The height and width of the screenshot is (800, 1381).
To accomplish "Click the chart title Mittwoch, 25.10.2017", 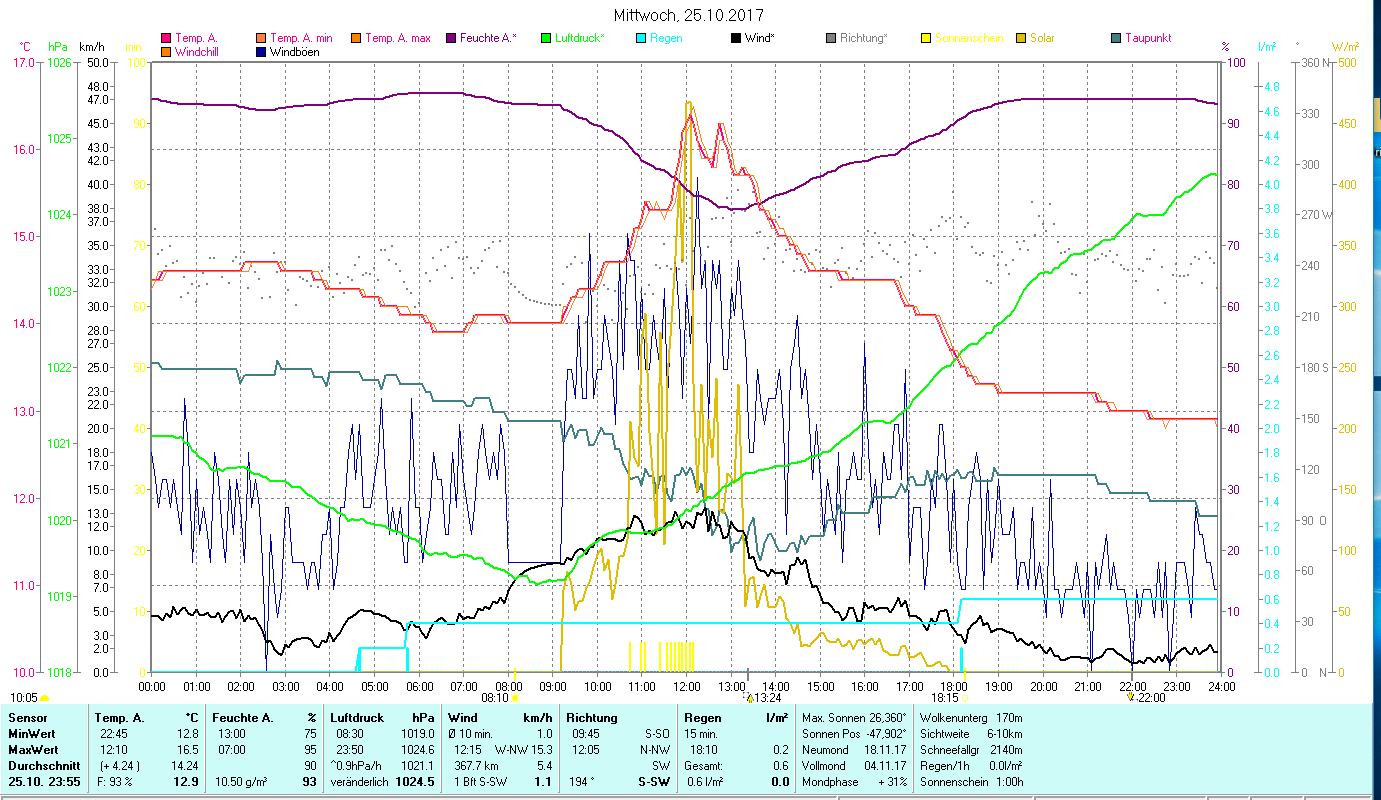I will pyautogui.click(x=690, y=16).
